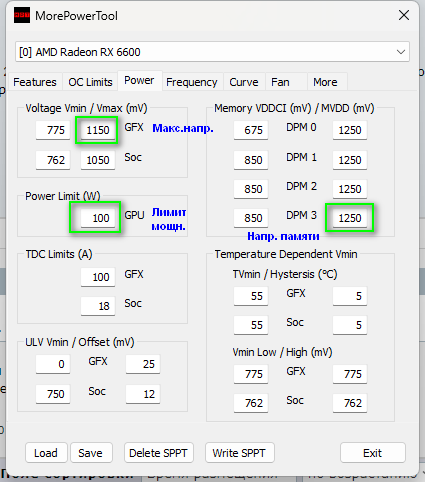Click the Hystersis GFX field

pos(350,296)
